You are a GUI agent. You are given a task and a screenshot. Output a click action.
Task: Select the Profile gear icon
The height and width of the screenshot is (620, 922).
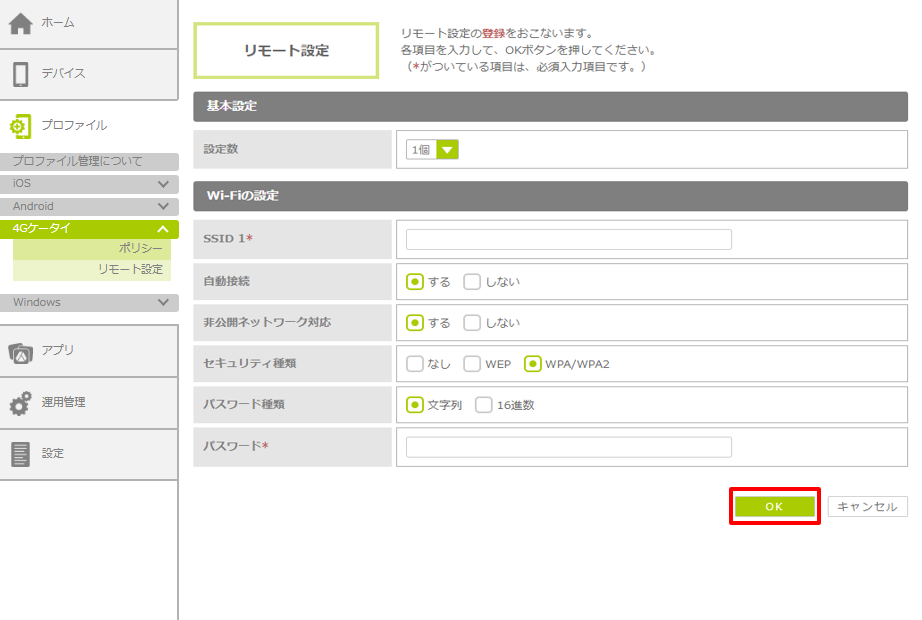[x=21, y=126]
